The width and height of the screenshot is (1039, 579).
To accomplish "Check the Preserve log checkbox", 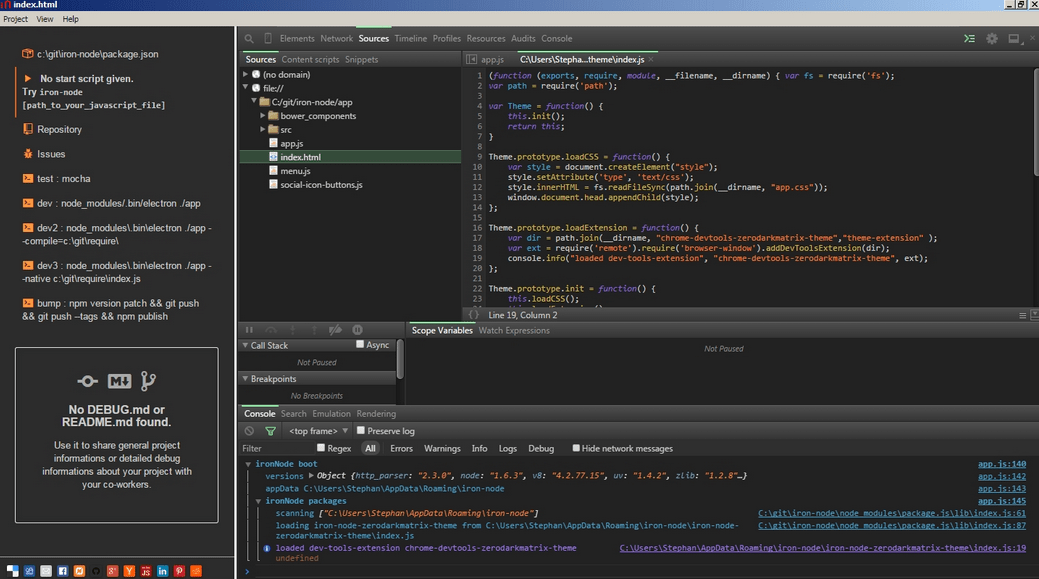I will pos(360,431).
